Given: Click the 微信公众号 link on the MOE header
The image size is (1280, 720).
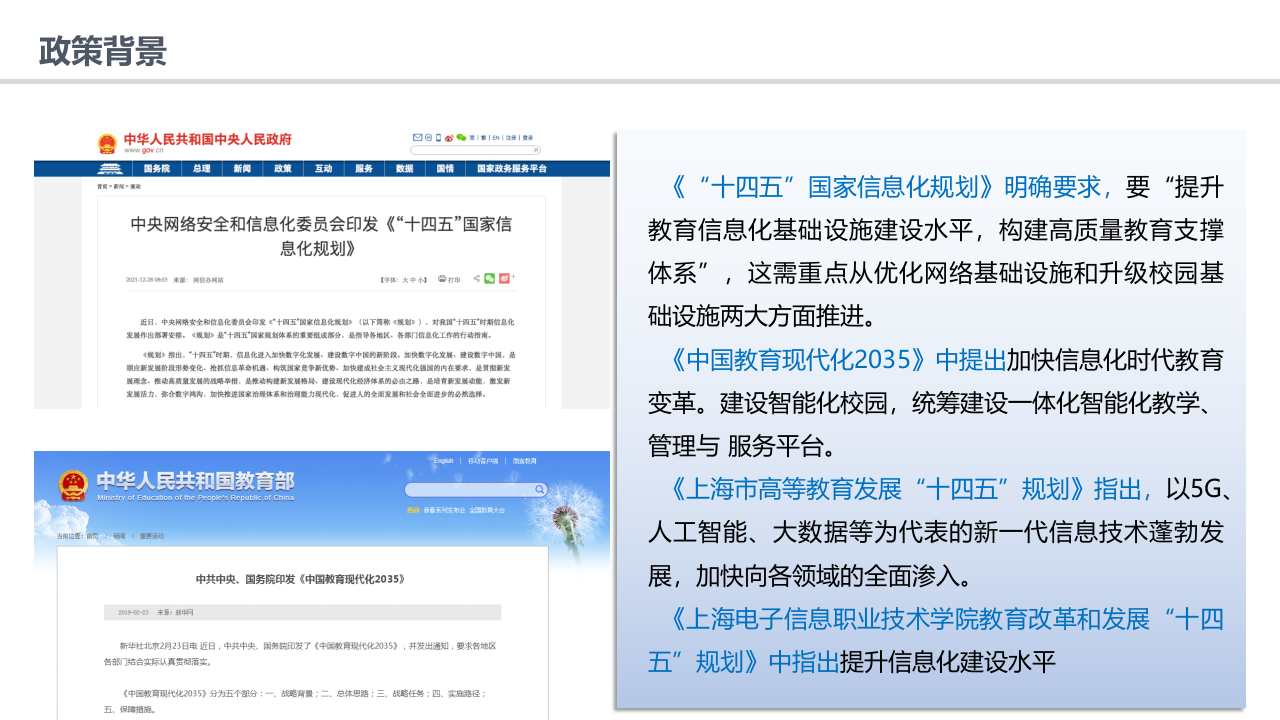Looking at the screenshot, I should [525, 461].
